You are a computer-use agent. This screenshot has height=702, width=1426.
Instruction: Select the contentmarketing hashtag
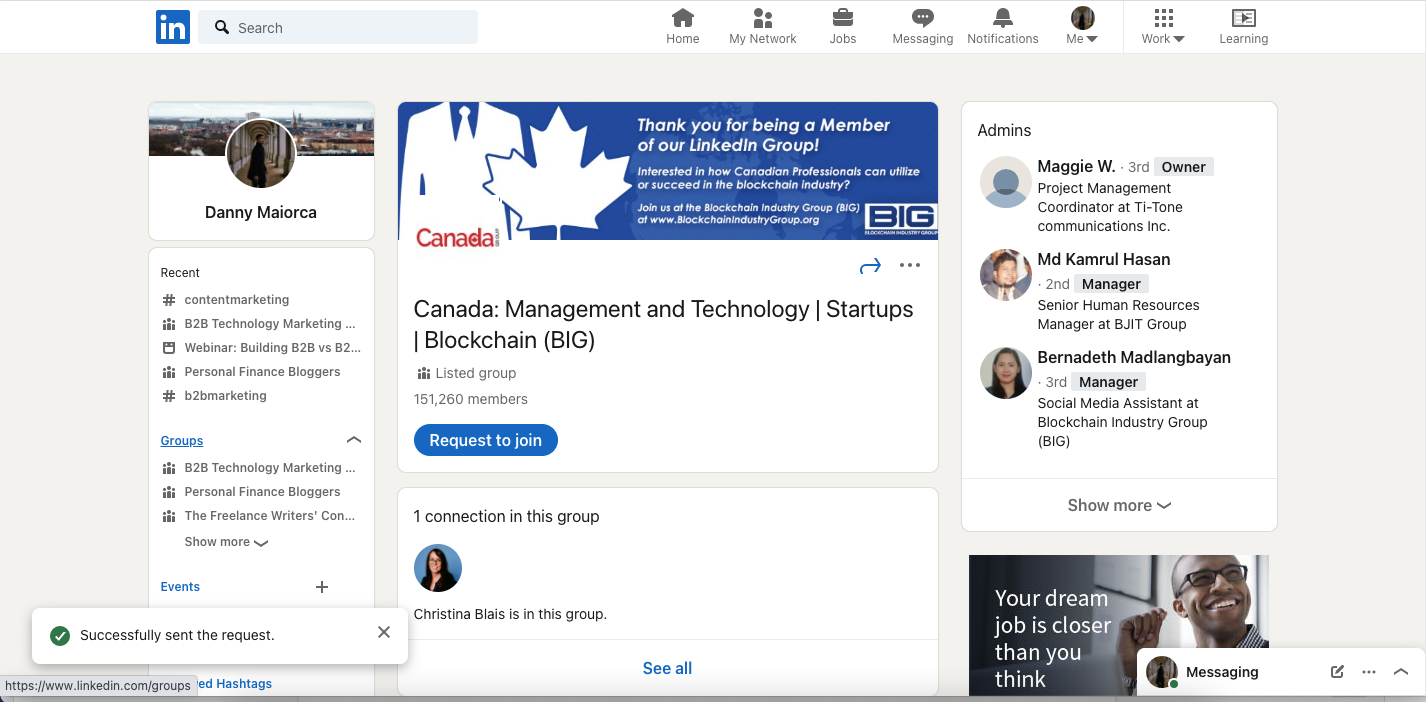click(x=237, y=299)
